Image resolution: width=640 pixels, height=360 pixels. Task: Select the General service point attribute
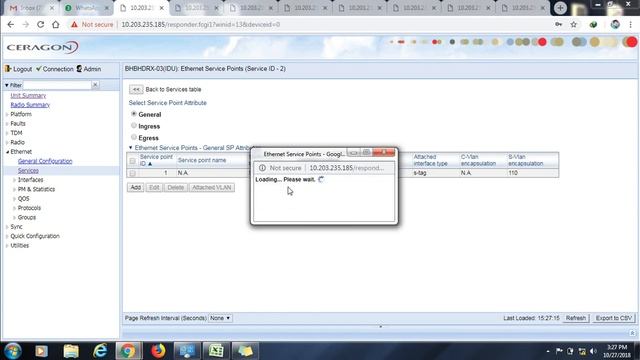pos(134,114)
